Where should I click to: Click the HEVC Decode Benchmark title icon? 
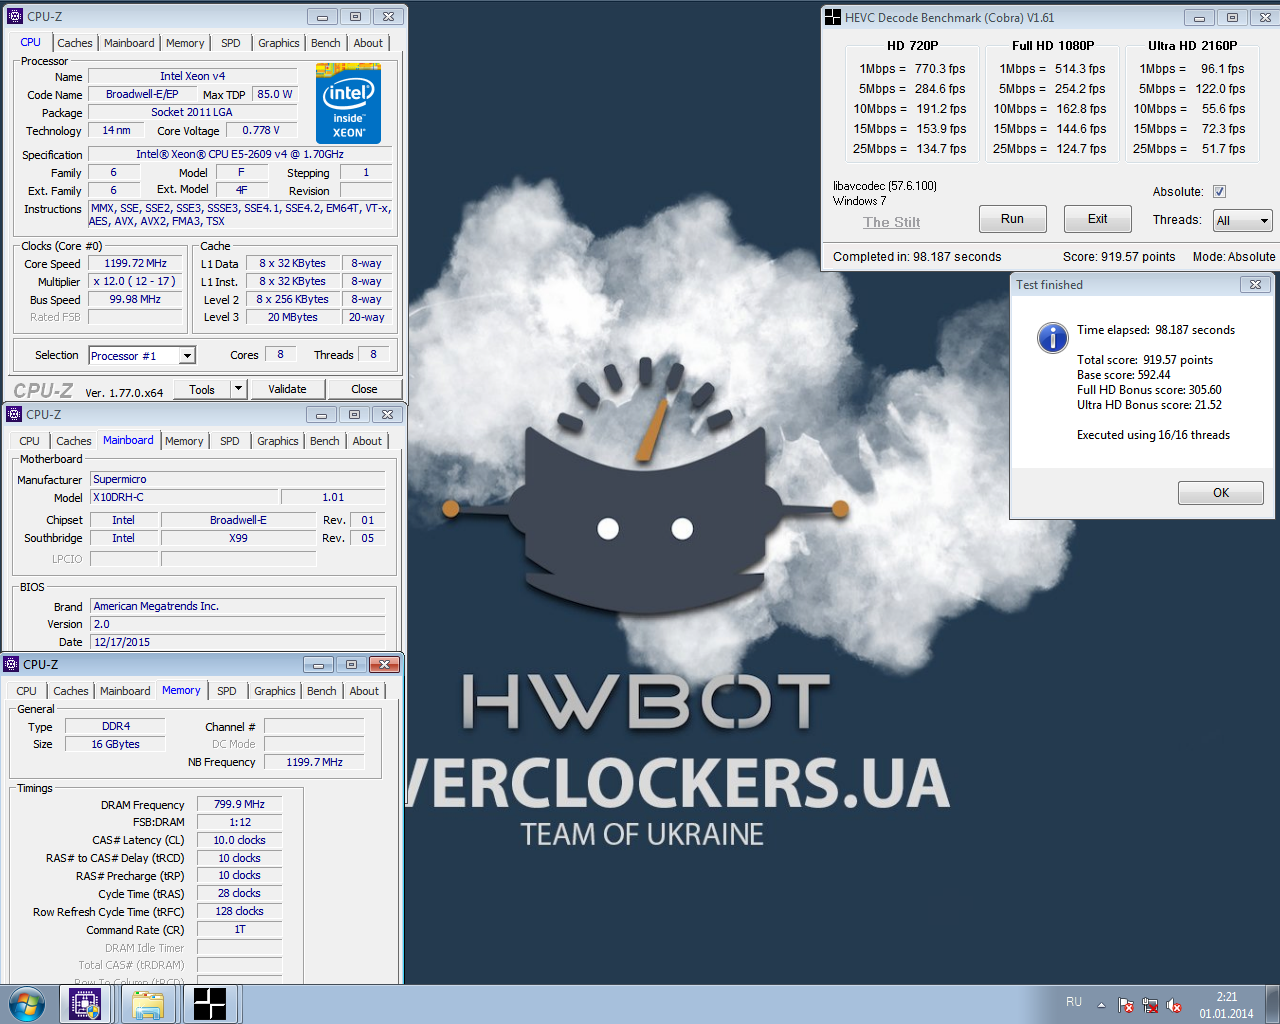(833, 17)
